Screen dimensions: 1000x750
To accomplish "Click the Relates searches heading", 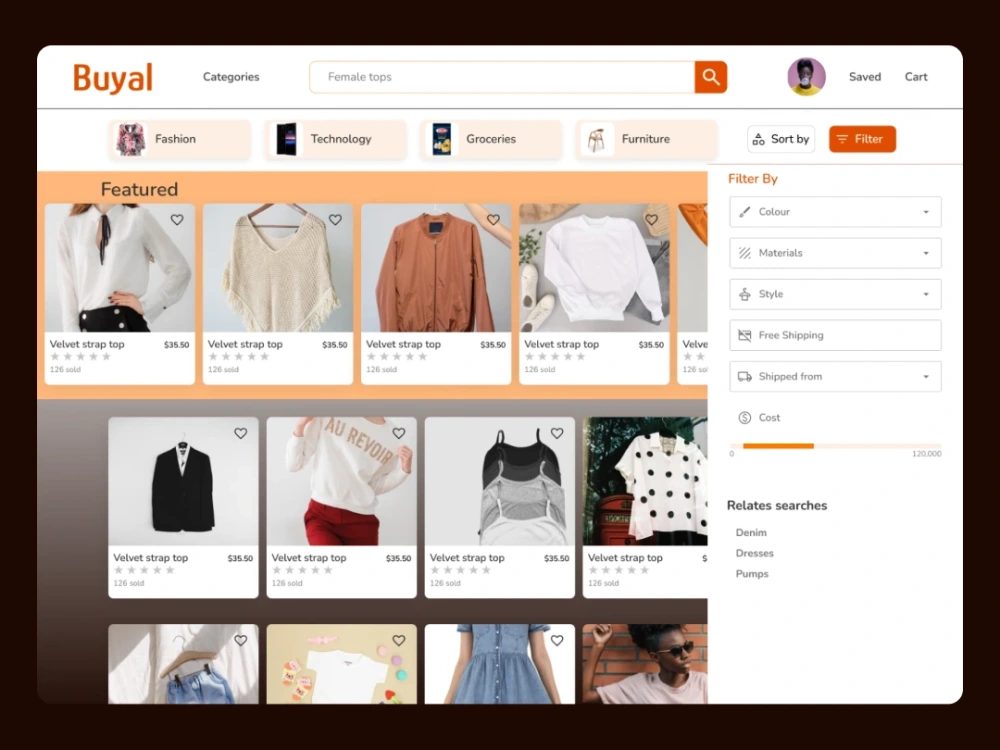I will 777,505.
